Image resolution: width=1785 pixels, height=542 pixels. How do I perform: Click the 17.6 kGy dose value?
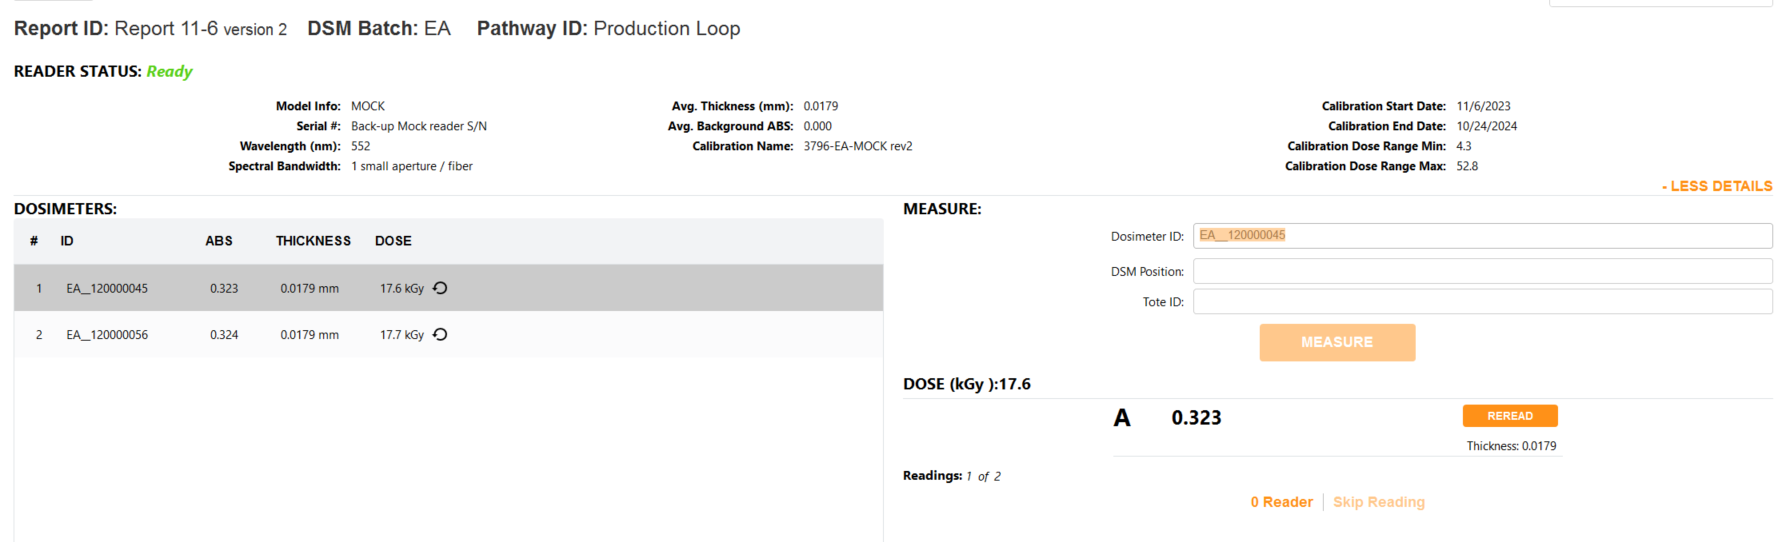(x=401, y=289)
